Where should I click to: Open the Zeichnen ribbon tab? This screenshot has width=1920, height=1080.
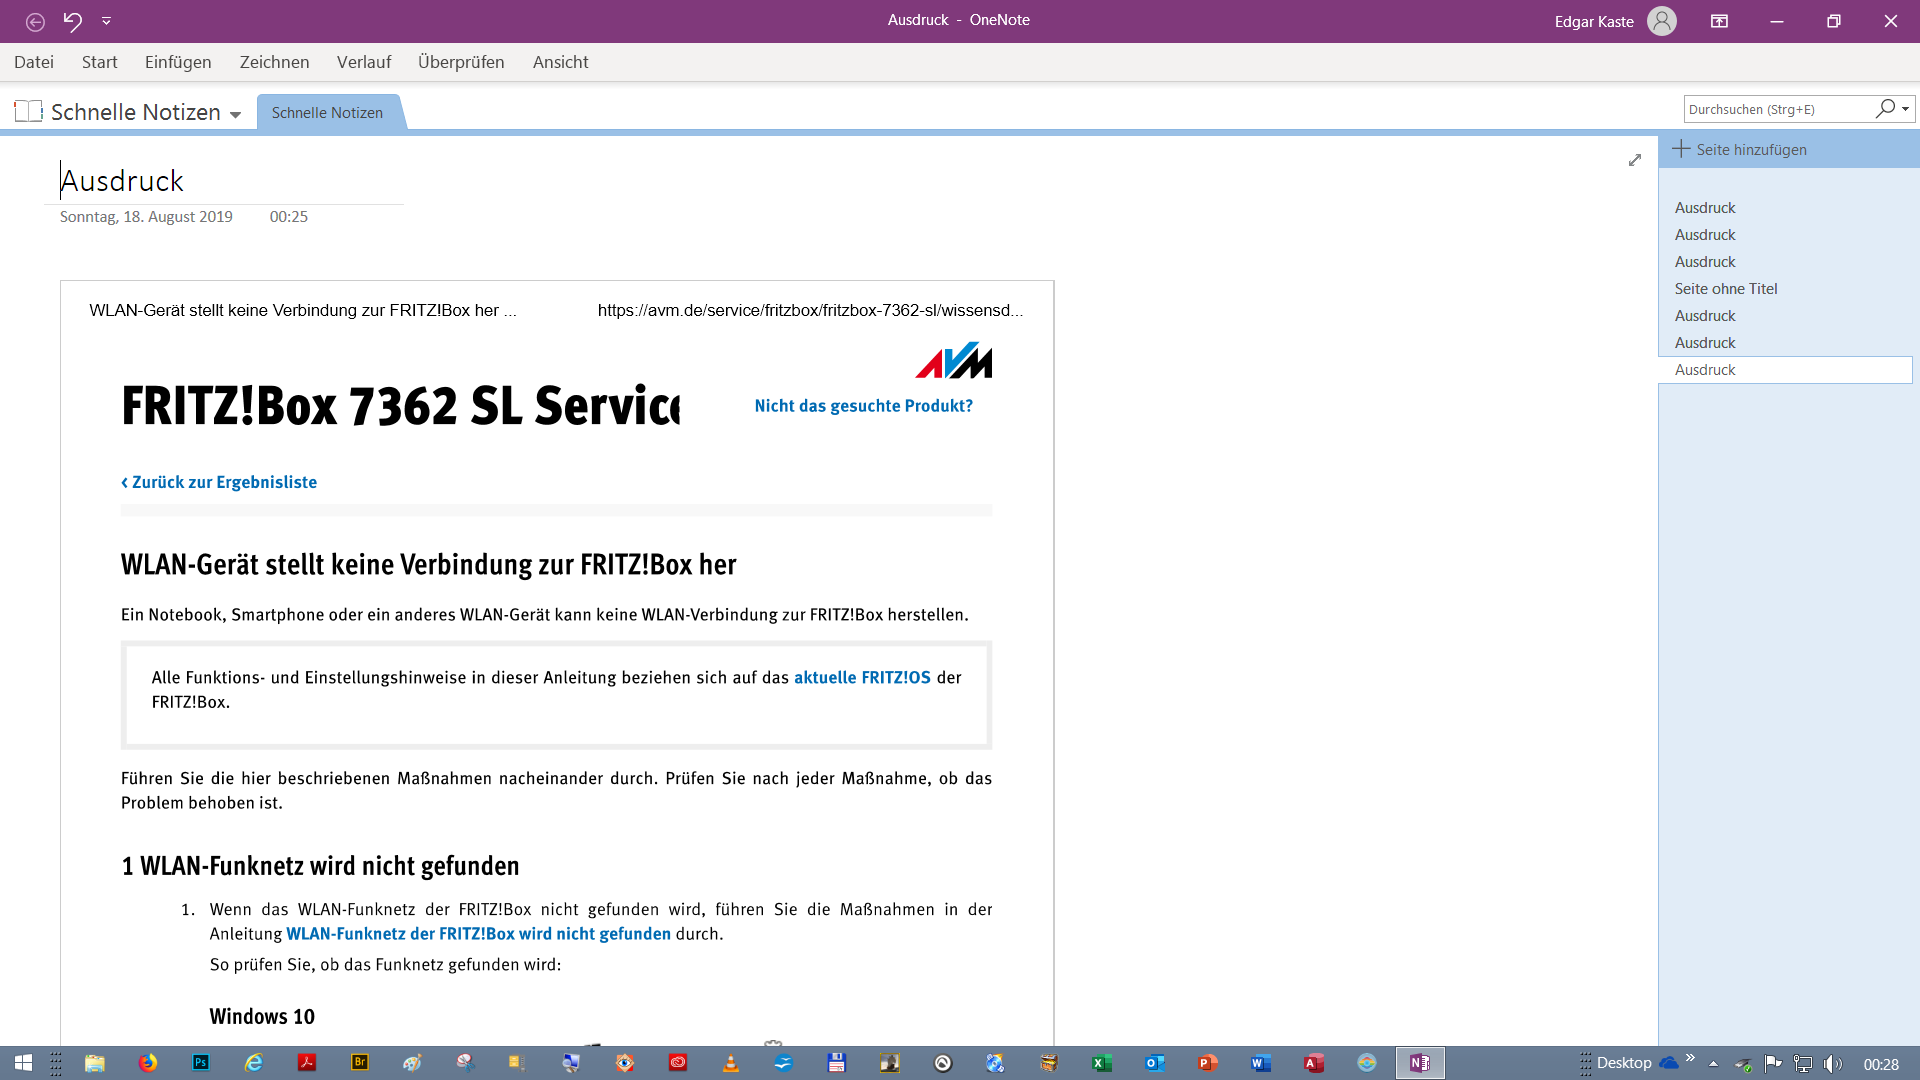274,62
